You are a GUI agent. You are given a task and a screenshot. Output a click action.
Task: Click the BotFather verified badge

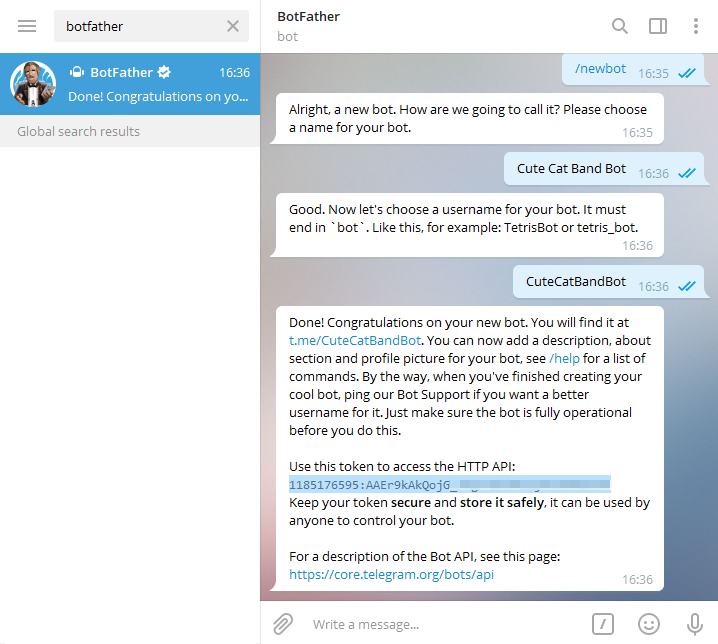pos(164,72)
